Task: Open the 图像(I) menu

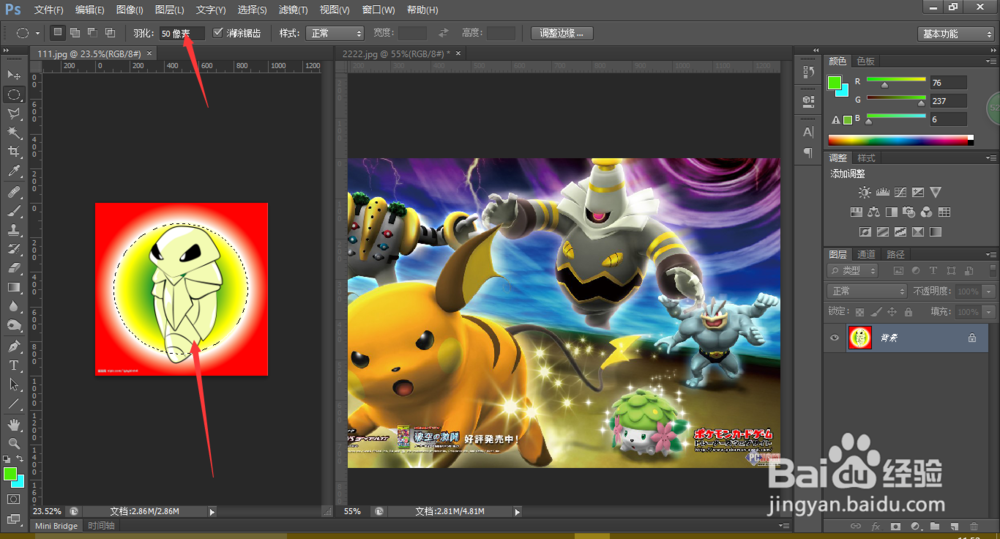Action: [x=130, y=10]
